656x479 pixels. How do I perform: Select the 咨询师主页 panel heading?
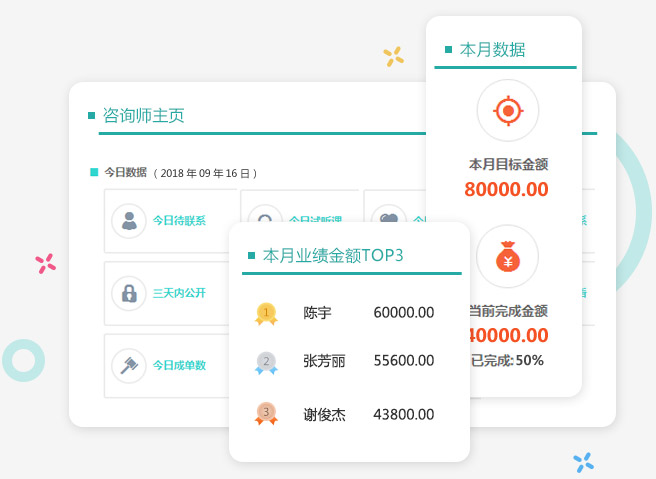coord(144,115)
